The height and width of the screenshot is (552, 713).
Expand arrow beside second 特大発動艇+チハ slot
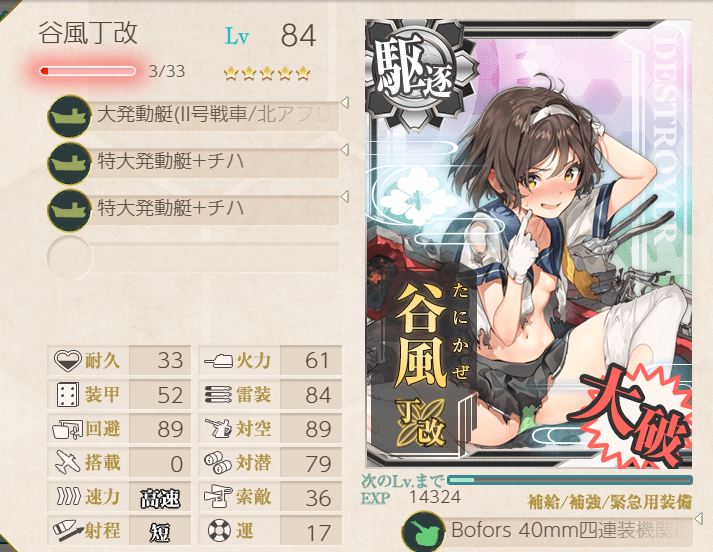(345, 196)
